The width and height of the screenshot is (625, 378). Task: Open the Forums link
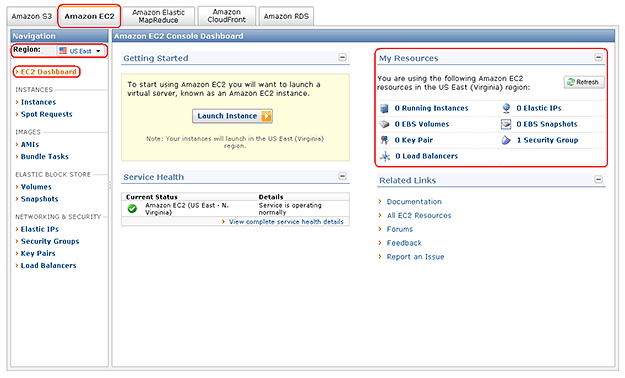(x=400, y=229)
